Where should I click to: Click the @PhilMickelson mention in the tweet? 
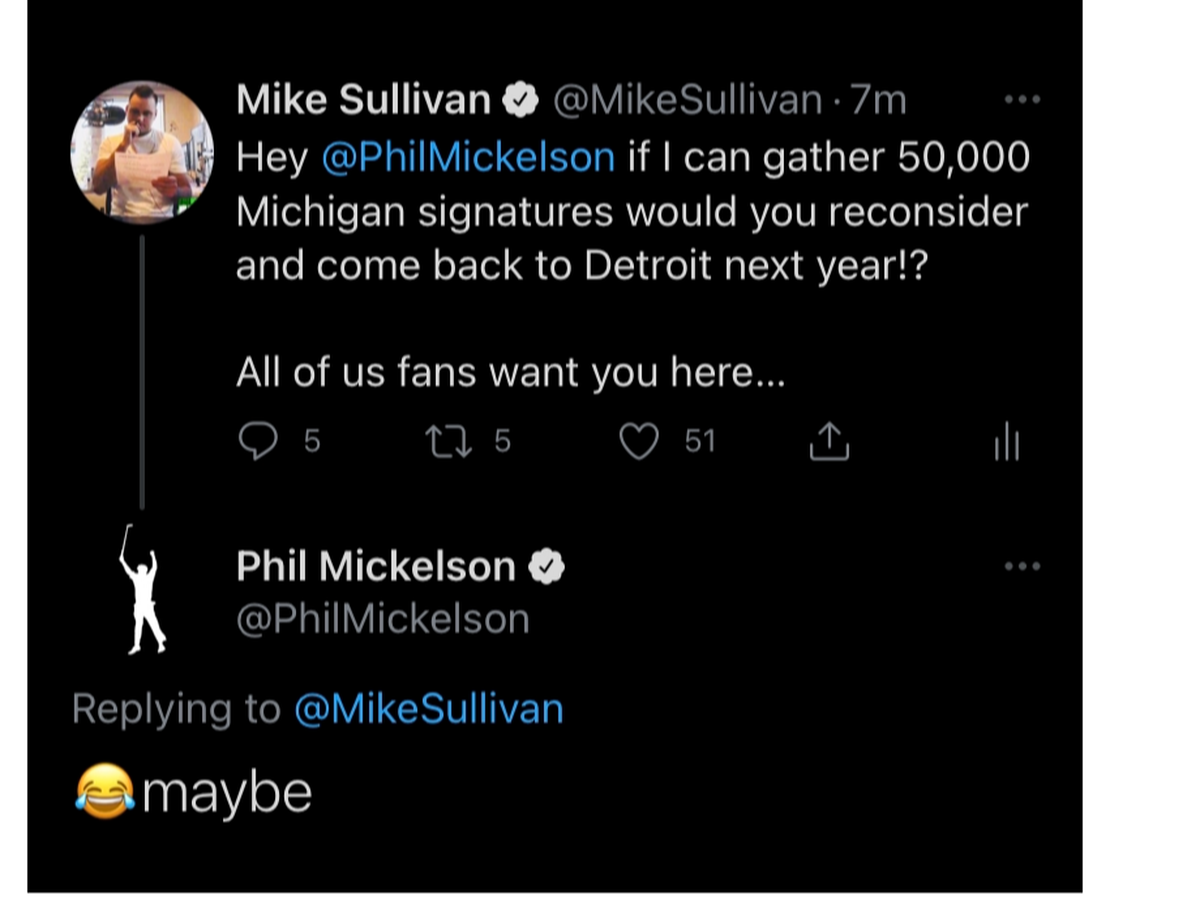click(x=468, y=157)
